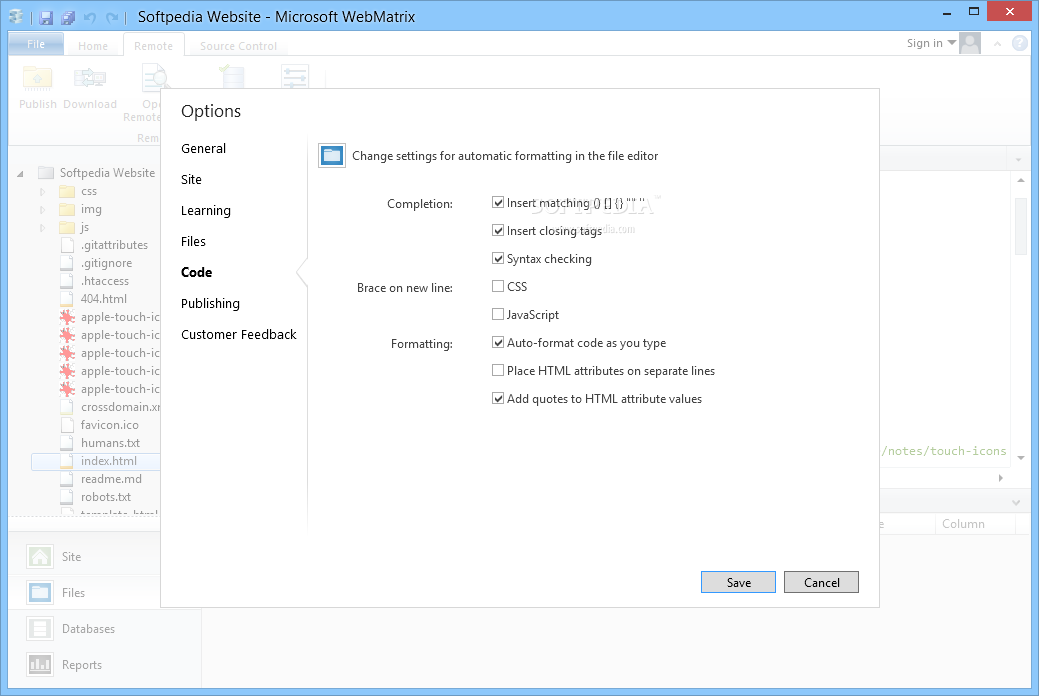Select Customer Feedback options category
Viewport: 1039px width, 696px height.
pos(239,335)
